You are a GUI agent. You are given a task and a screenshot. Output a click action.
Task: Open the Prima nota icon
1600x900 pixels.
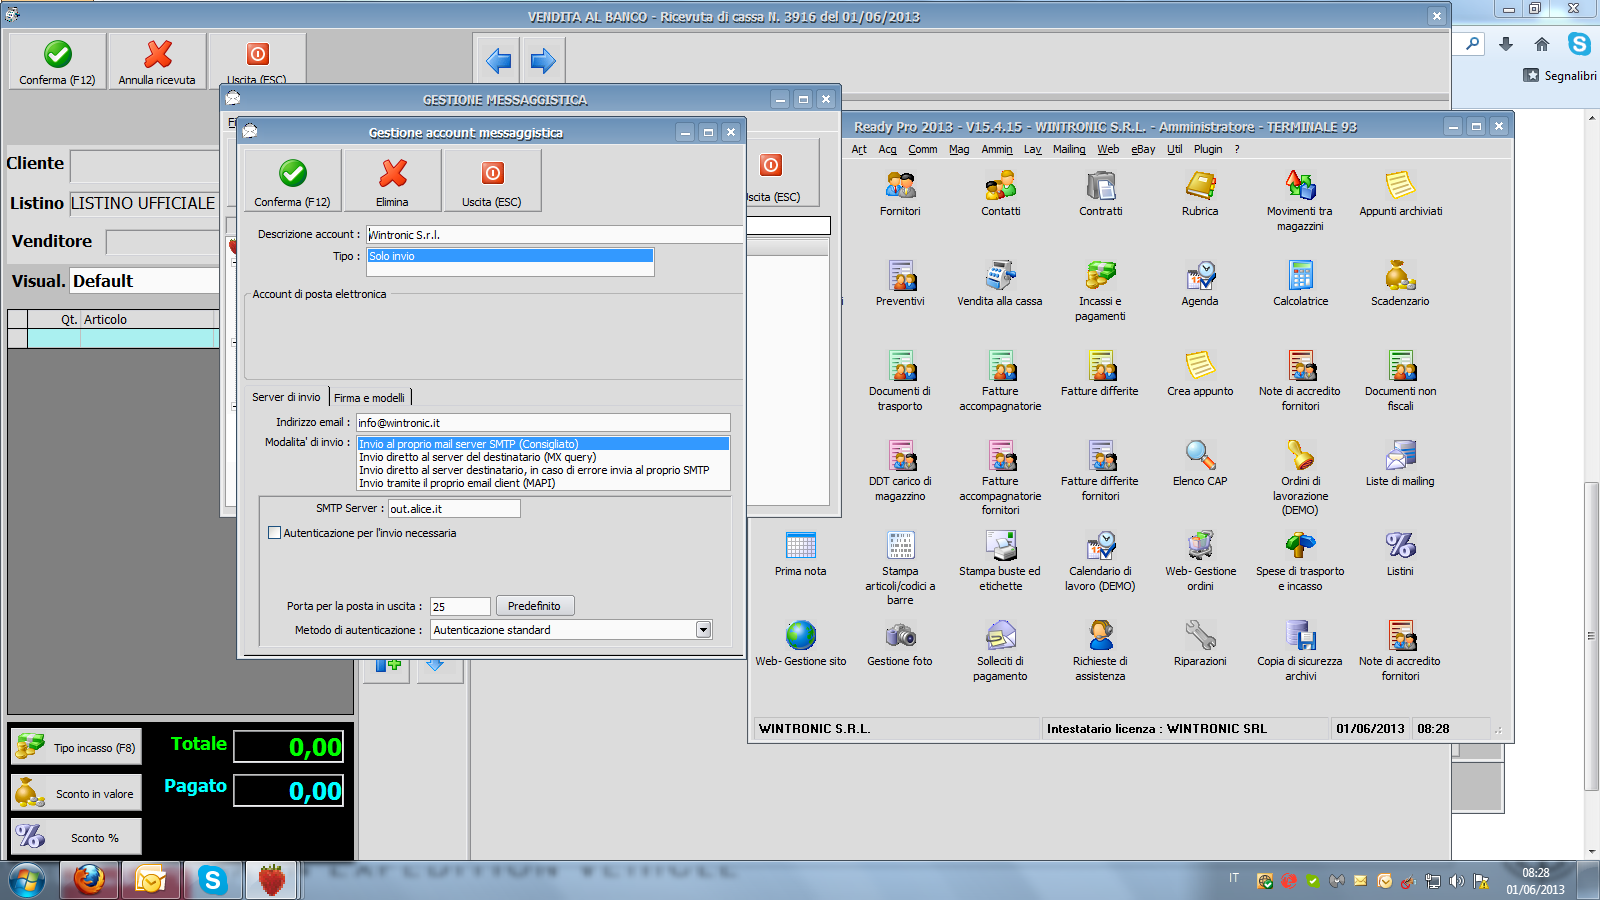click(x=800, y=554)
